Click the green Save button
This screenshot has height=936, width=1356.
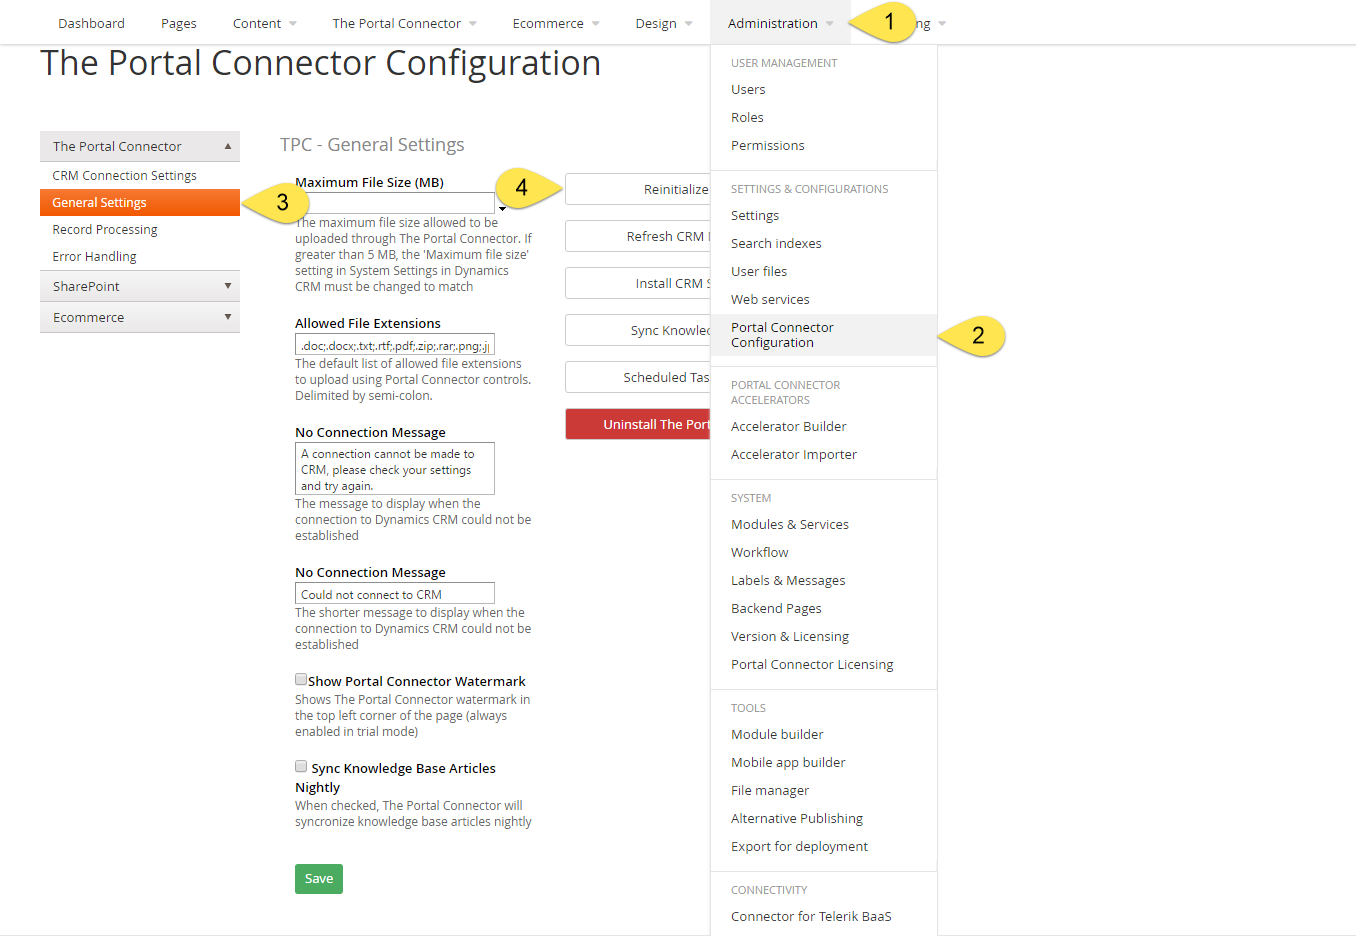(x=319, y=879)
